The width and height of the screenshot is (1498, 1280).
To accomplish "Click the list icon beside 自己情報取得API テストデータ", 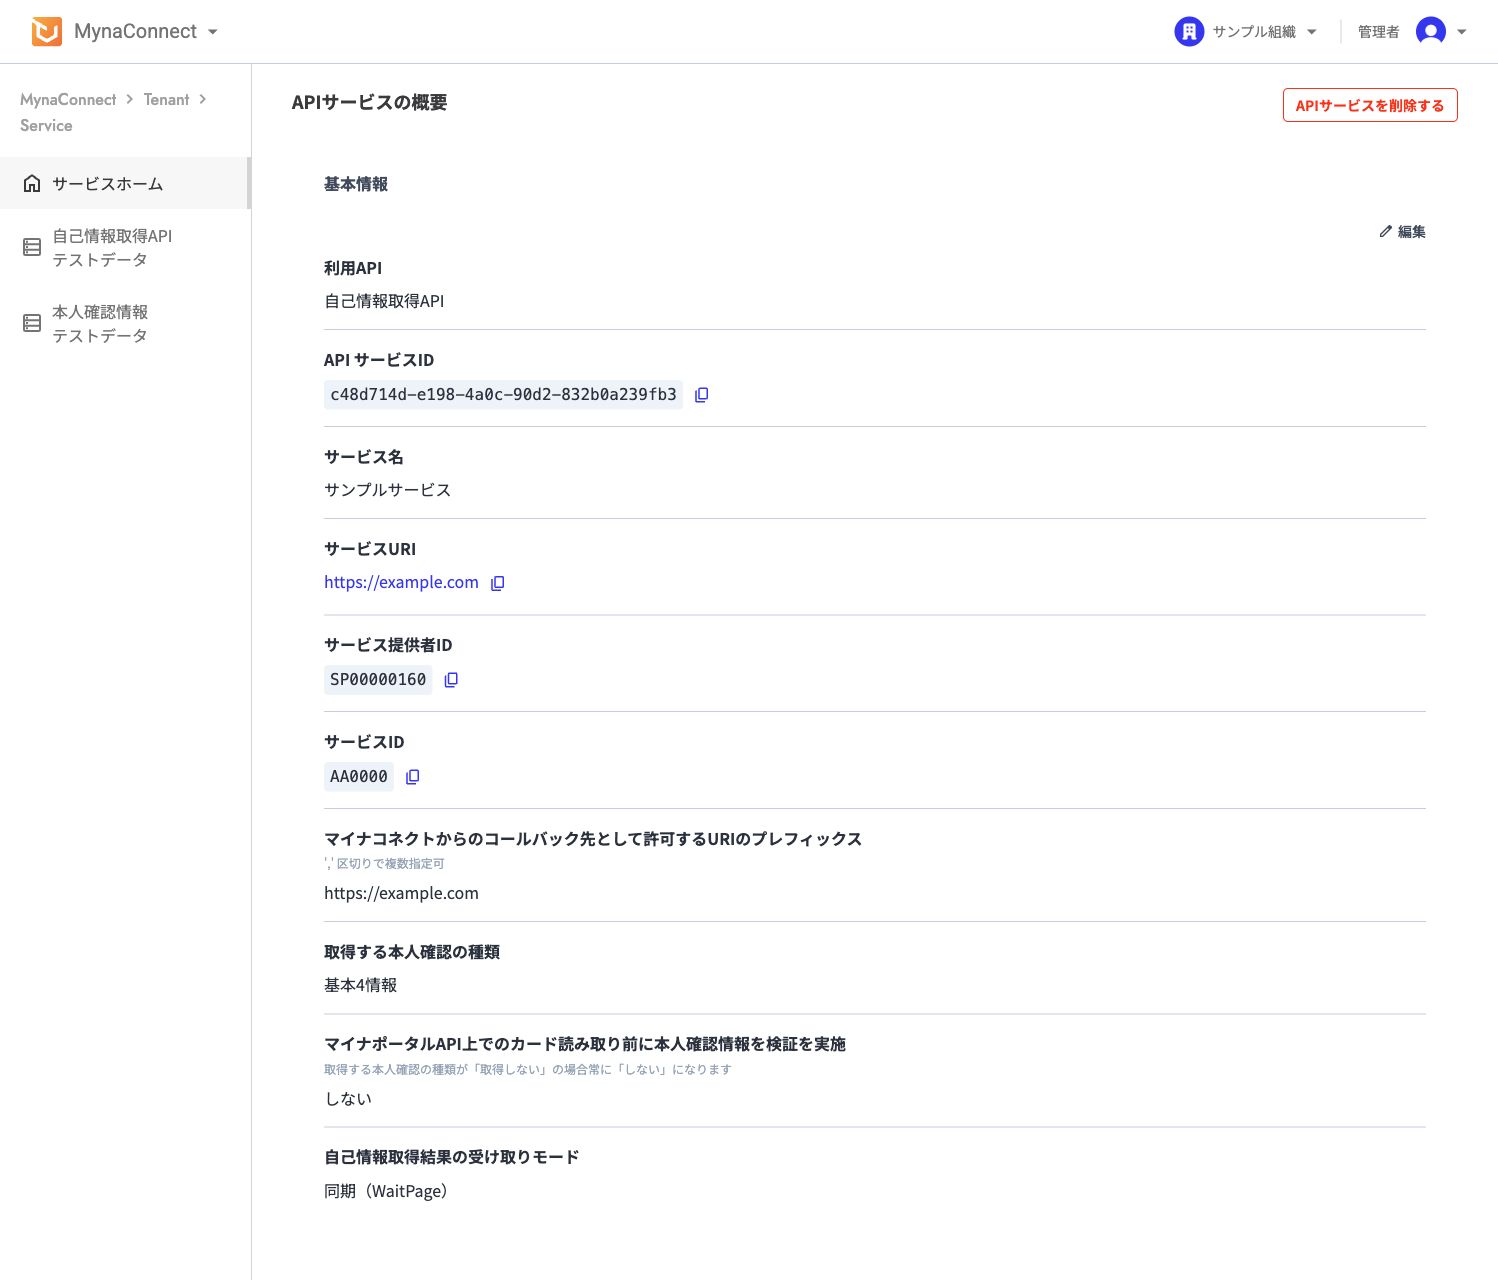I will (x=32, y=247).
